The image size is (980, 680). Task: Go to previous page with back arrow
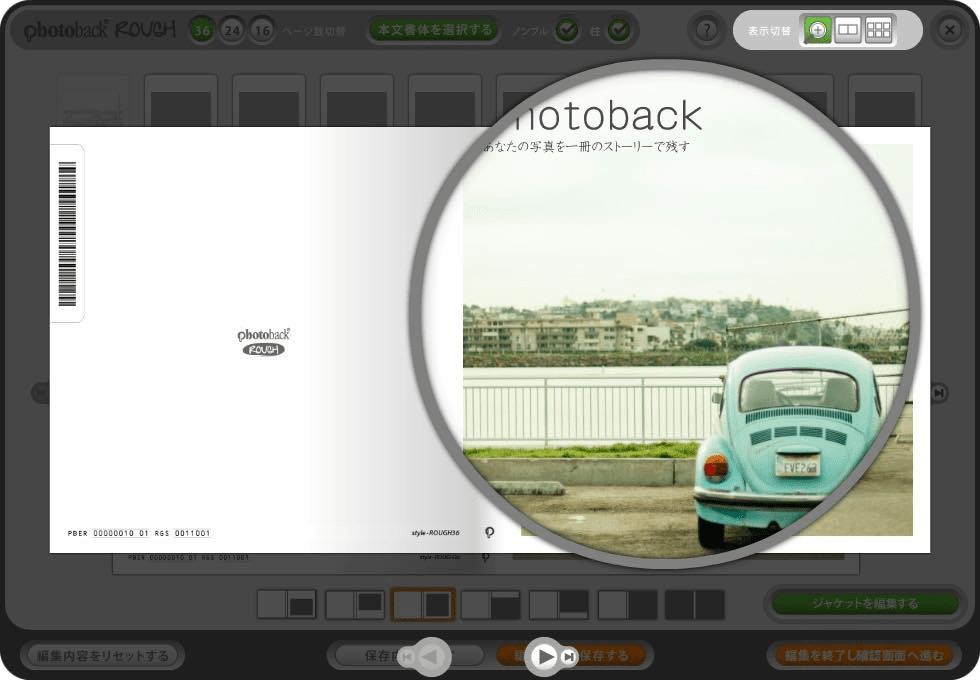tap(430, 656)
